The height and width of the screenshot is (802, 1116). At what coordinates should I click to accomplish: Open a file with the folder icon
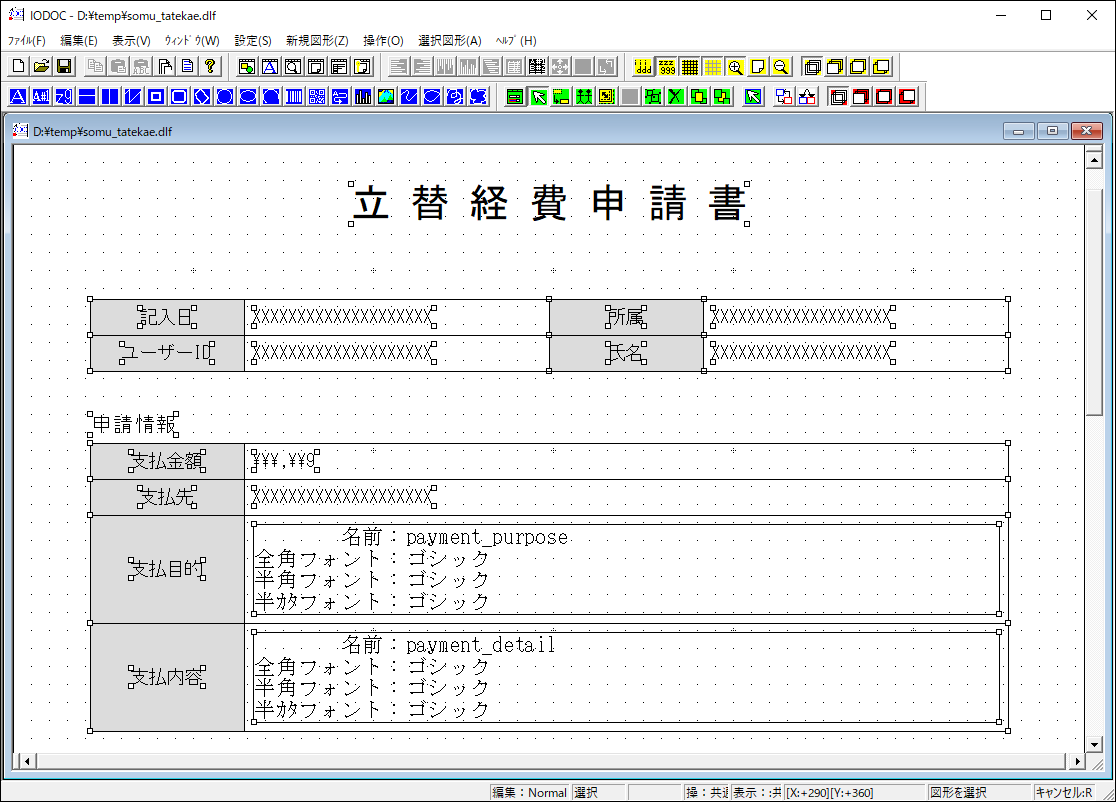(x=41, y=67)
